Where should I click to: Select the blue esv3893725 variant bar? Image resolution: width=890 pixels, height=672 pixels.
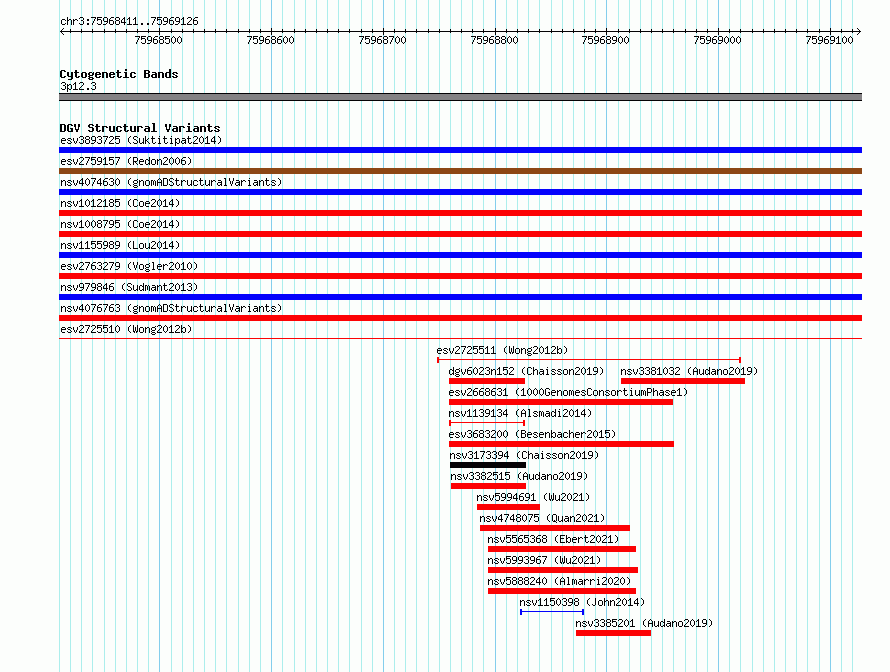460,150
